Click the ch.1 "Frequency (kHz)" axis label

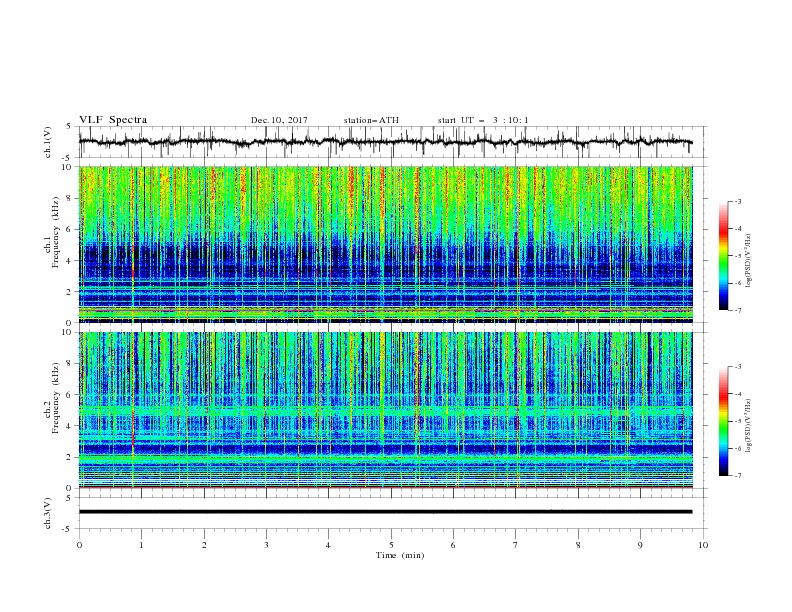(56, 233)
